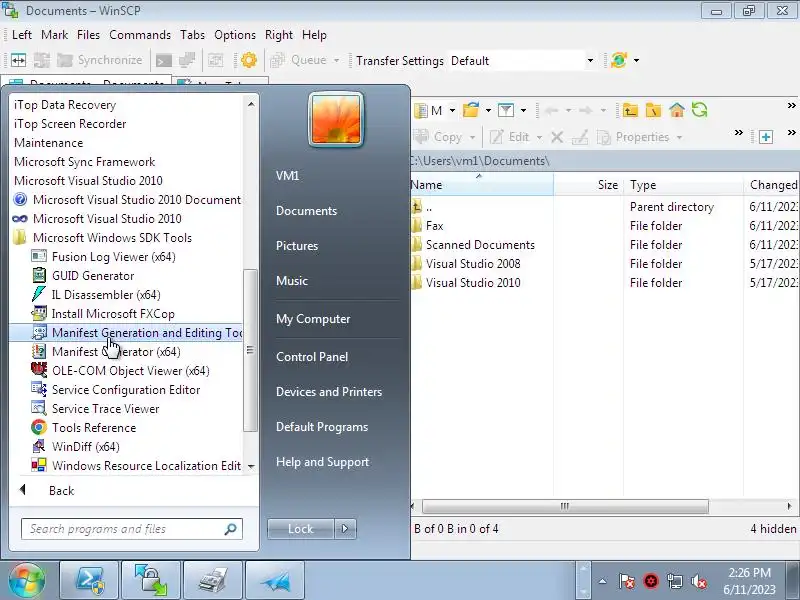The image size is (800, 600).
Task: Click the clock showing 2:26 PM
Action: 749,572
